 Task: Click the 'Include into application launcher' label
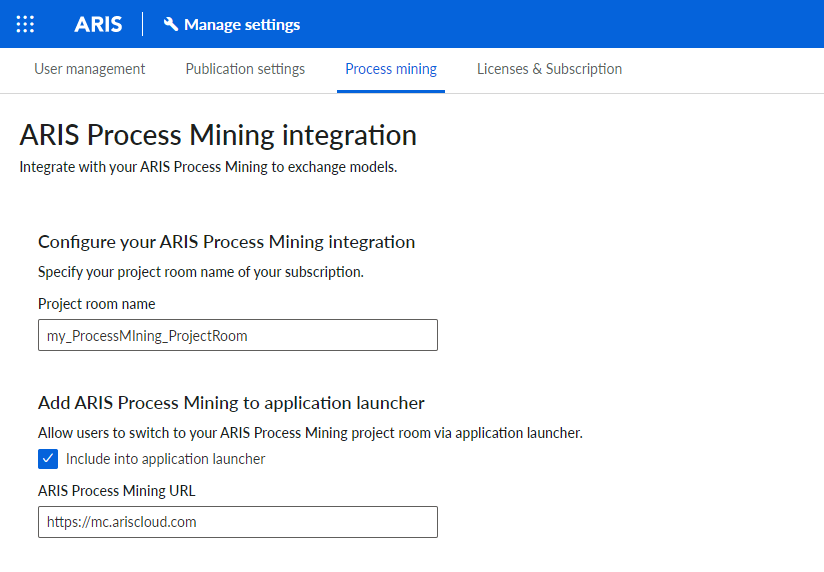[165, 459]
